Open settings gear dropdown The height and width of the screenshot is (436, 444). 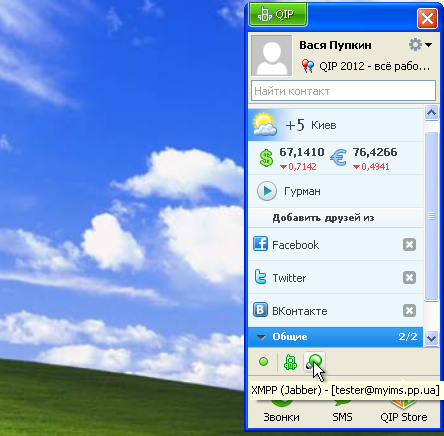(x=420, y=45)
